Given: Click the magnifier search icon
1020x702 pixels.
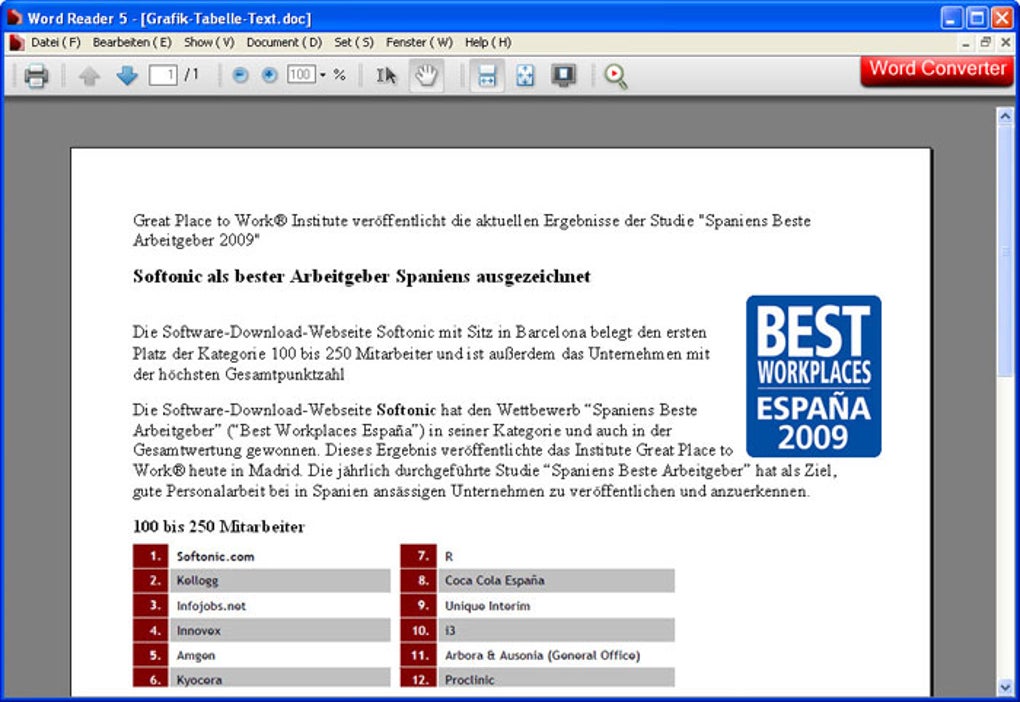Looking at the screenshot, I should point(615,76).
